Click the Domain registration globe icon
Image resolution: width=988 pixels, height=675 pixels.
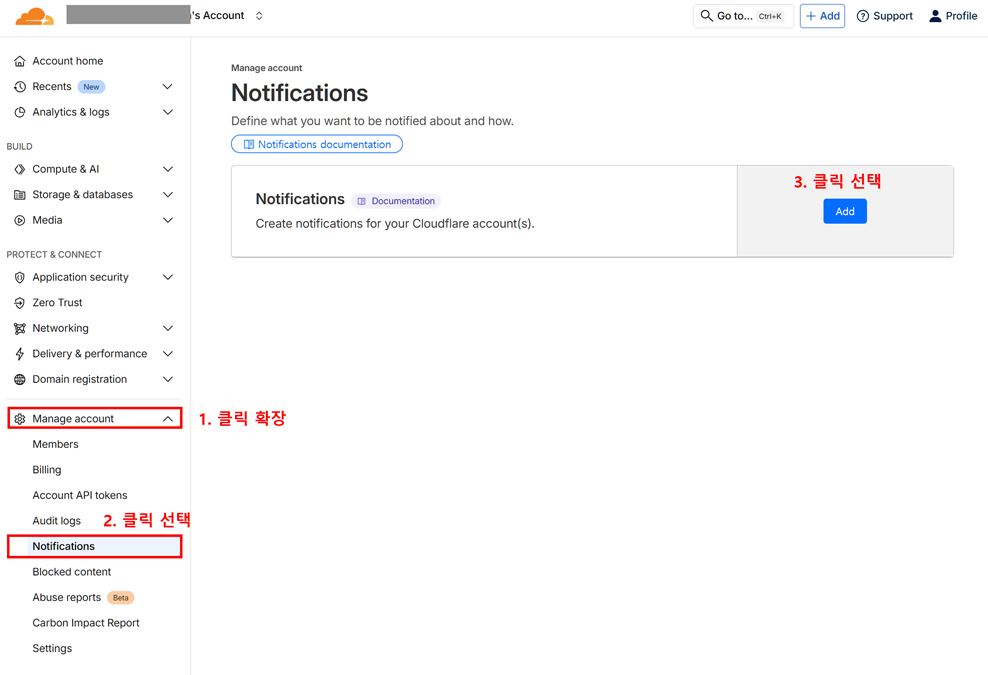(20, 379)
